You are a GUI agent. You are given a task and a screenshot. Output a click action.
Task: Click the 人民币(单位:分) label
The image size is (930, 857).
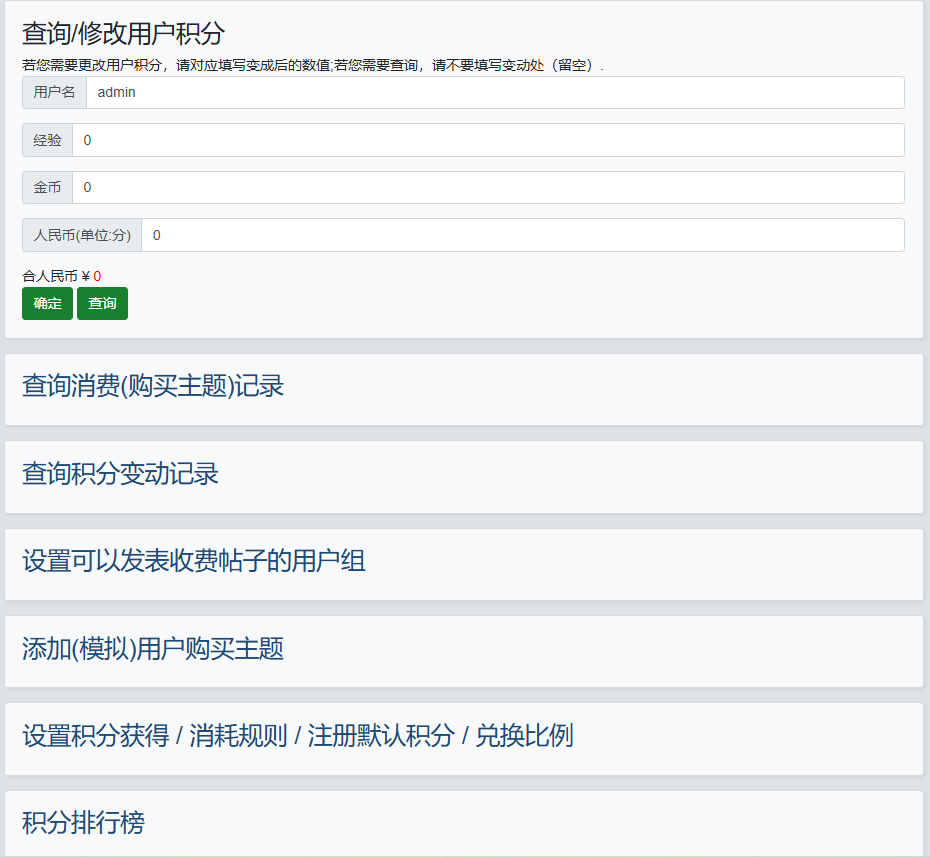point(82,235)
